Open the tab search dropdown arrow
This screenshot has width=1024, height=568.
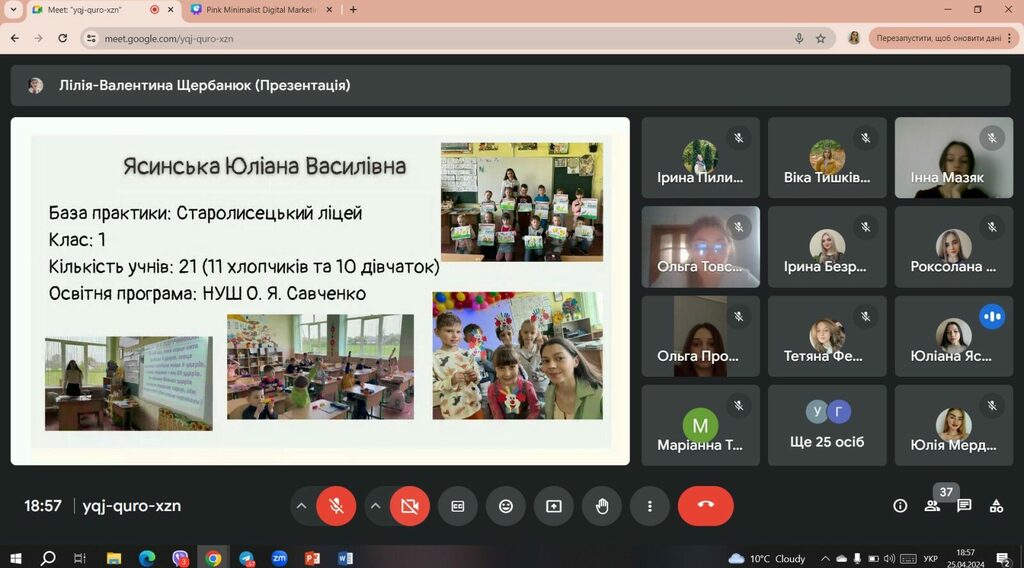(13, 10)
